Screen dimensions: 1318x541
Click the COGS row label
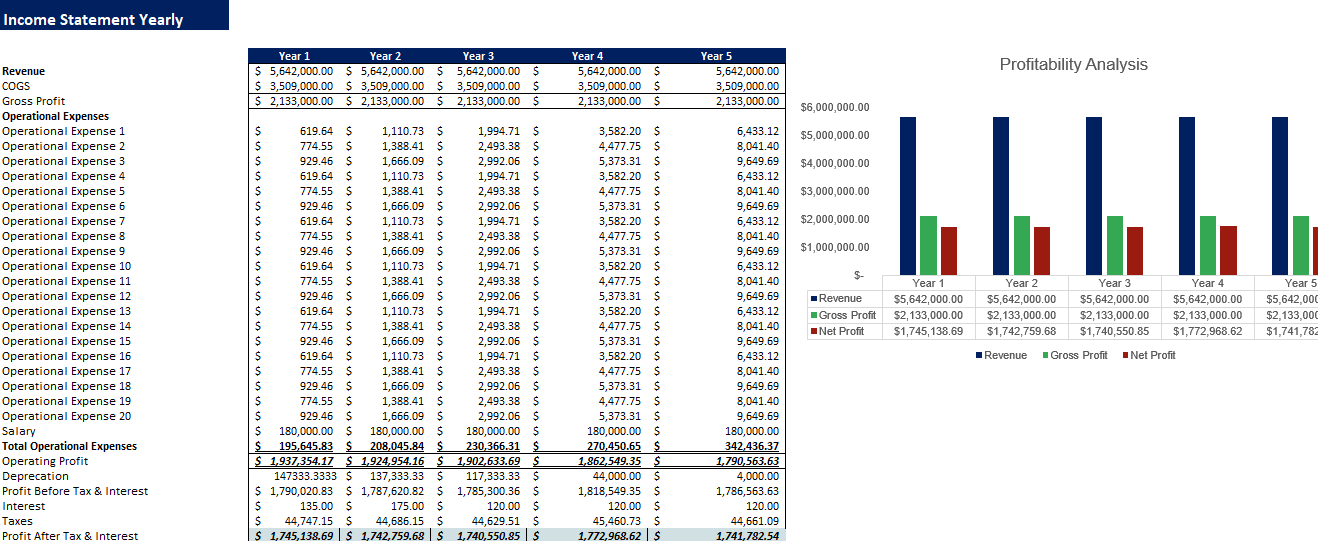pos(16,86)
